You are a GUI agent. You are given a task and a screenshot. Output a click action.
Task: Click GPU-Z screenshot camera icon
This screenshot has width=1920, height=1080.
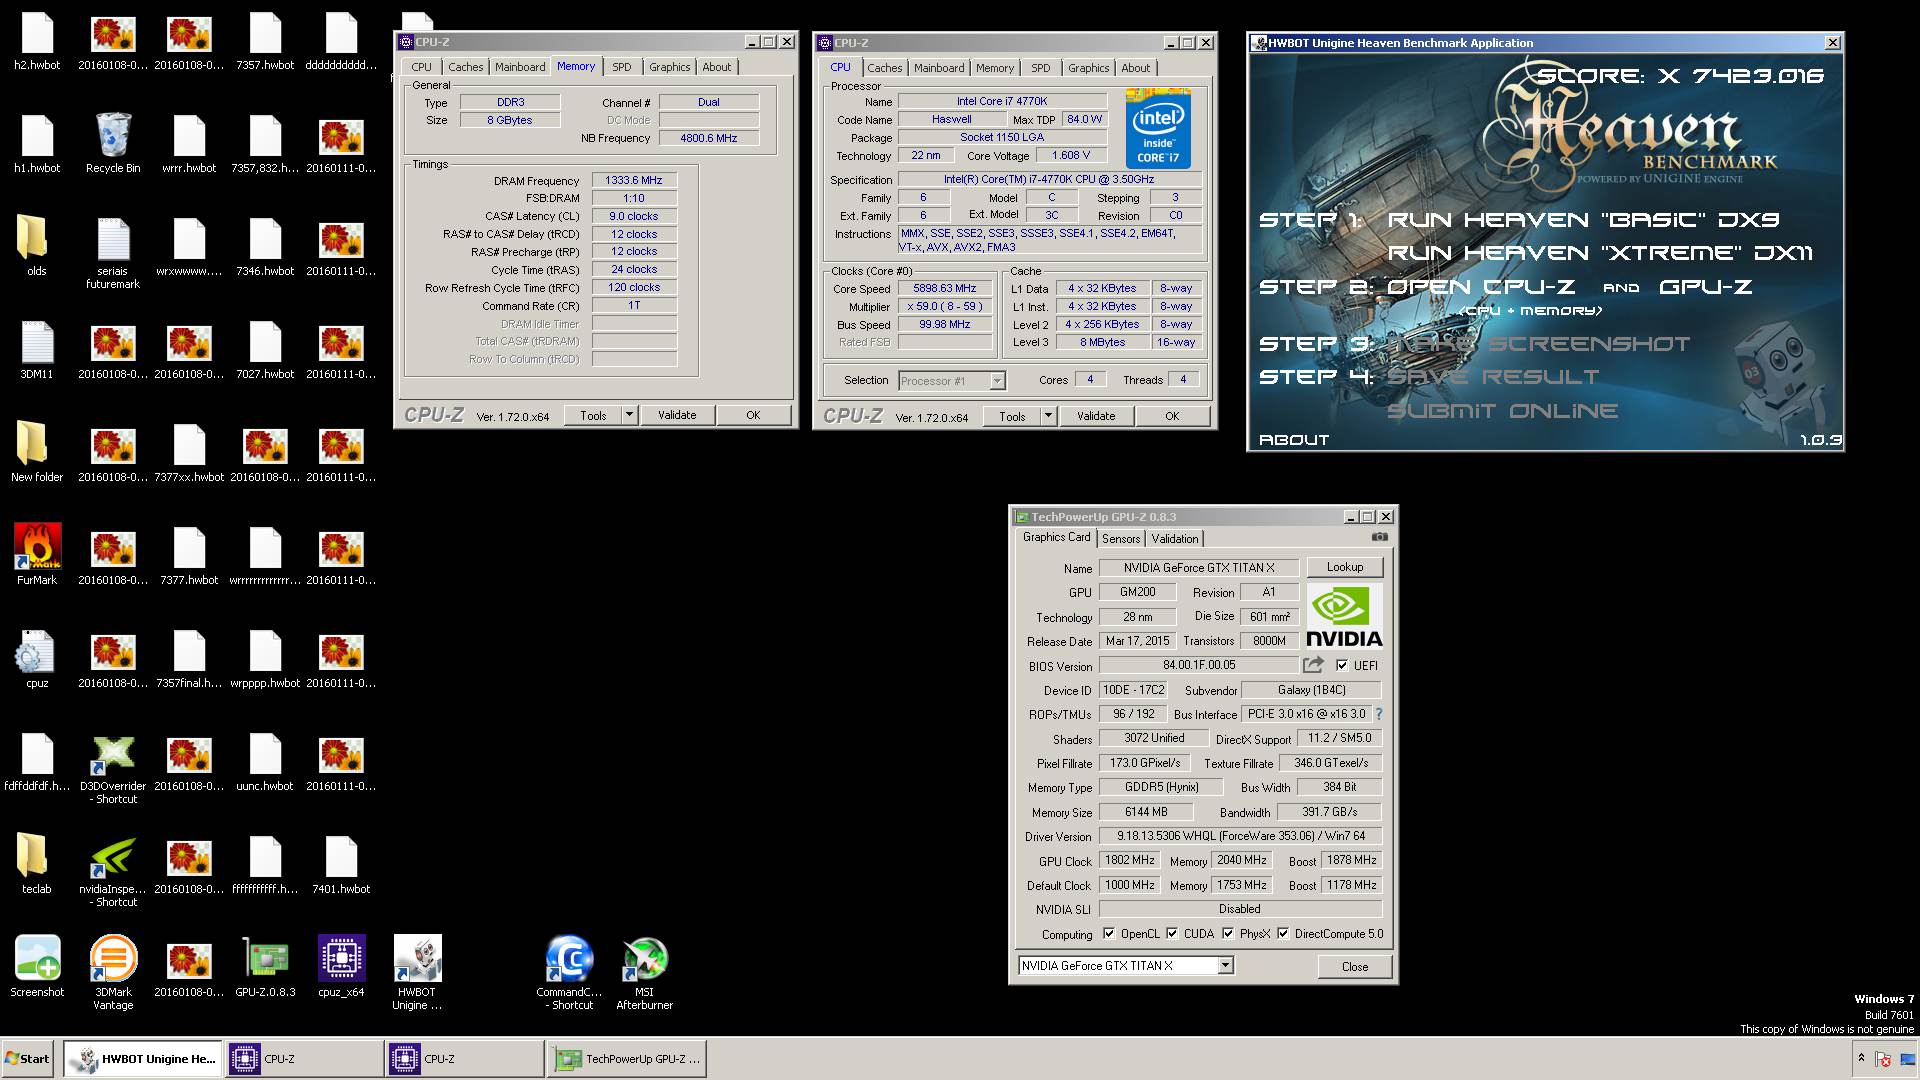tap(1380, 537)
